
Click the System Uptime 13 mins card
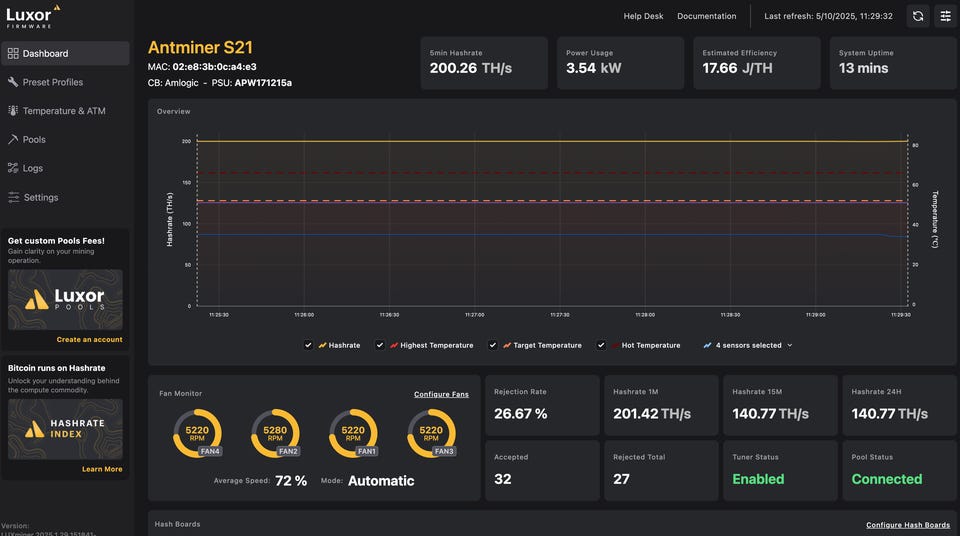point(893,63)
